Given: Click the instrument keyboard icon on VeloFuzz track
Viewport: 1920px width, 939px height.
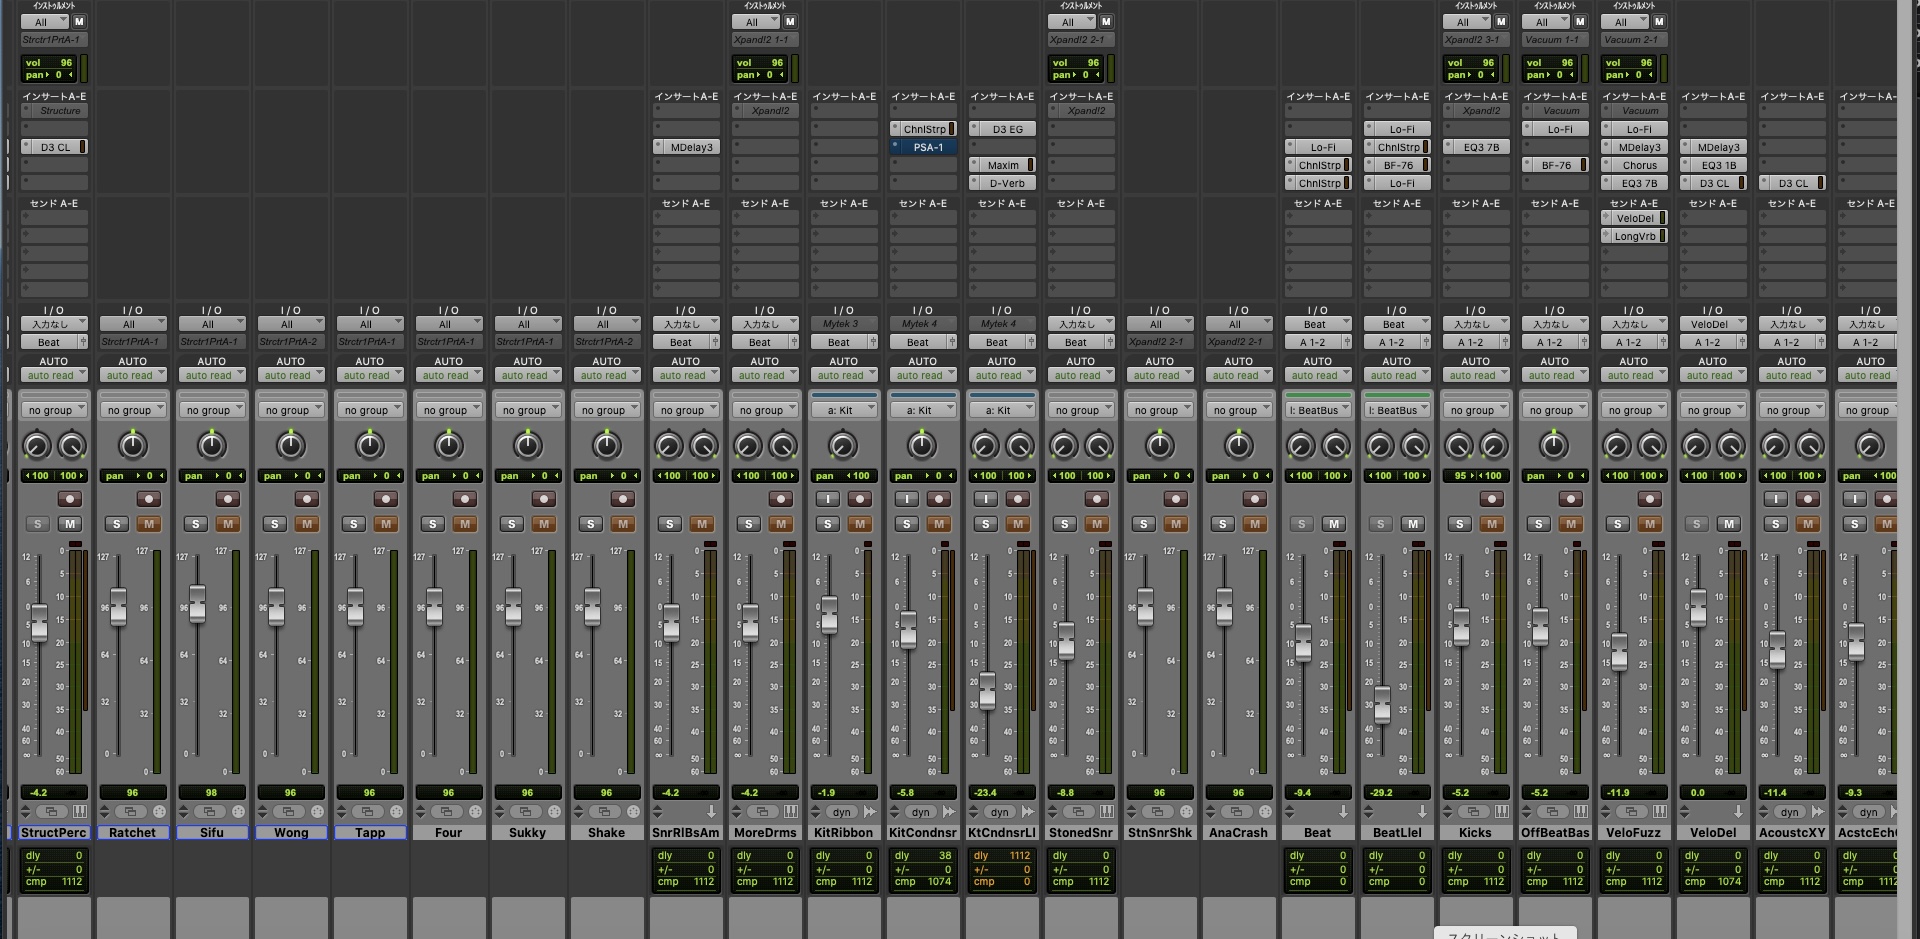Looking at the screenshot, I should 1660,812.
